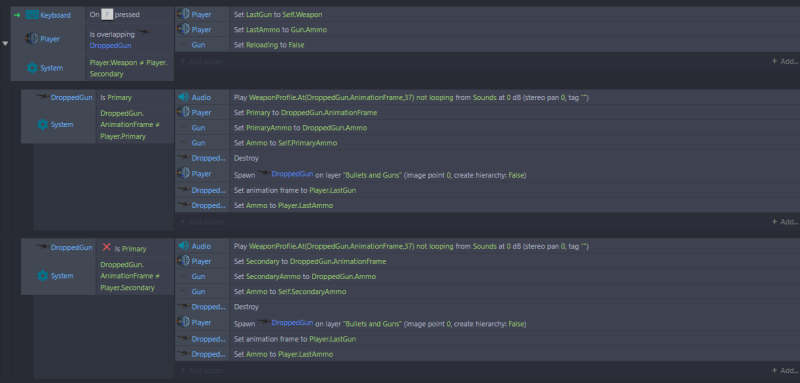Click the blue DroppedGun link in the overlapping condition

tap(111, 45)
